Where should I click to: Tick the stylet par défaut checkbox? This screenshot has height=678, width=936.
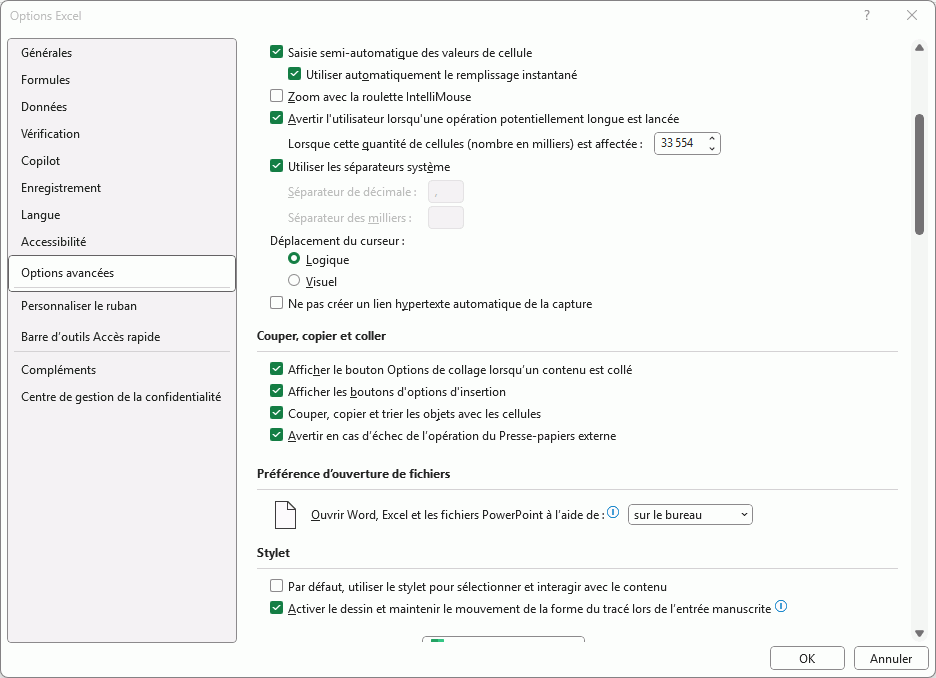[x=277, y=587]
